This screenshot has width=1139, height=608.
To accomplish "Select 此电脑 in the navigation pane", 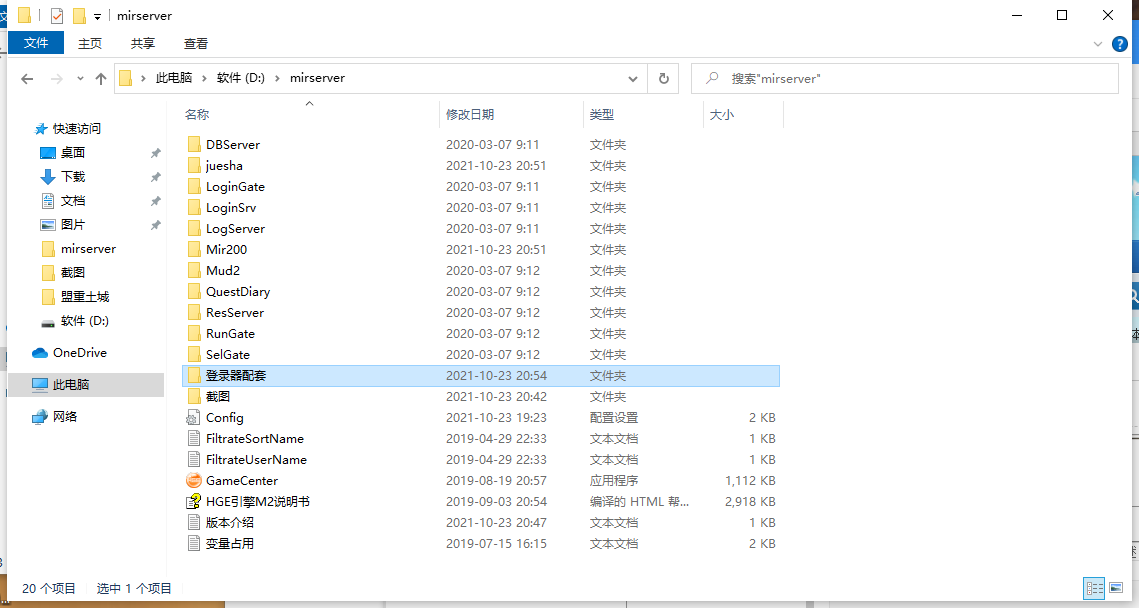I will (x=70, y=385).
